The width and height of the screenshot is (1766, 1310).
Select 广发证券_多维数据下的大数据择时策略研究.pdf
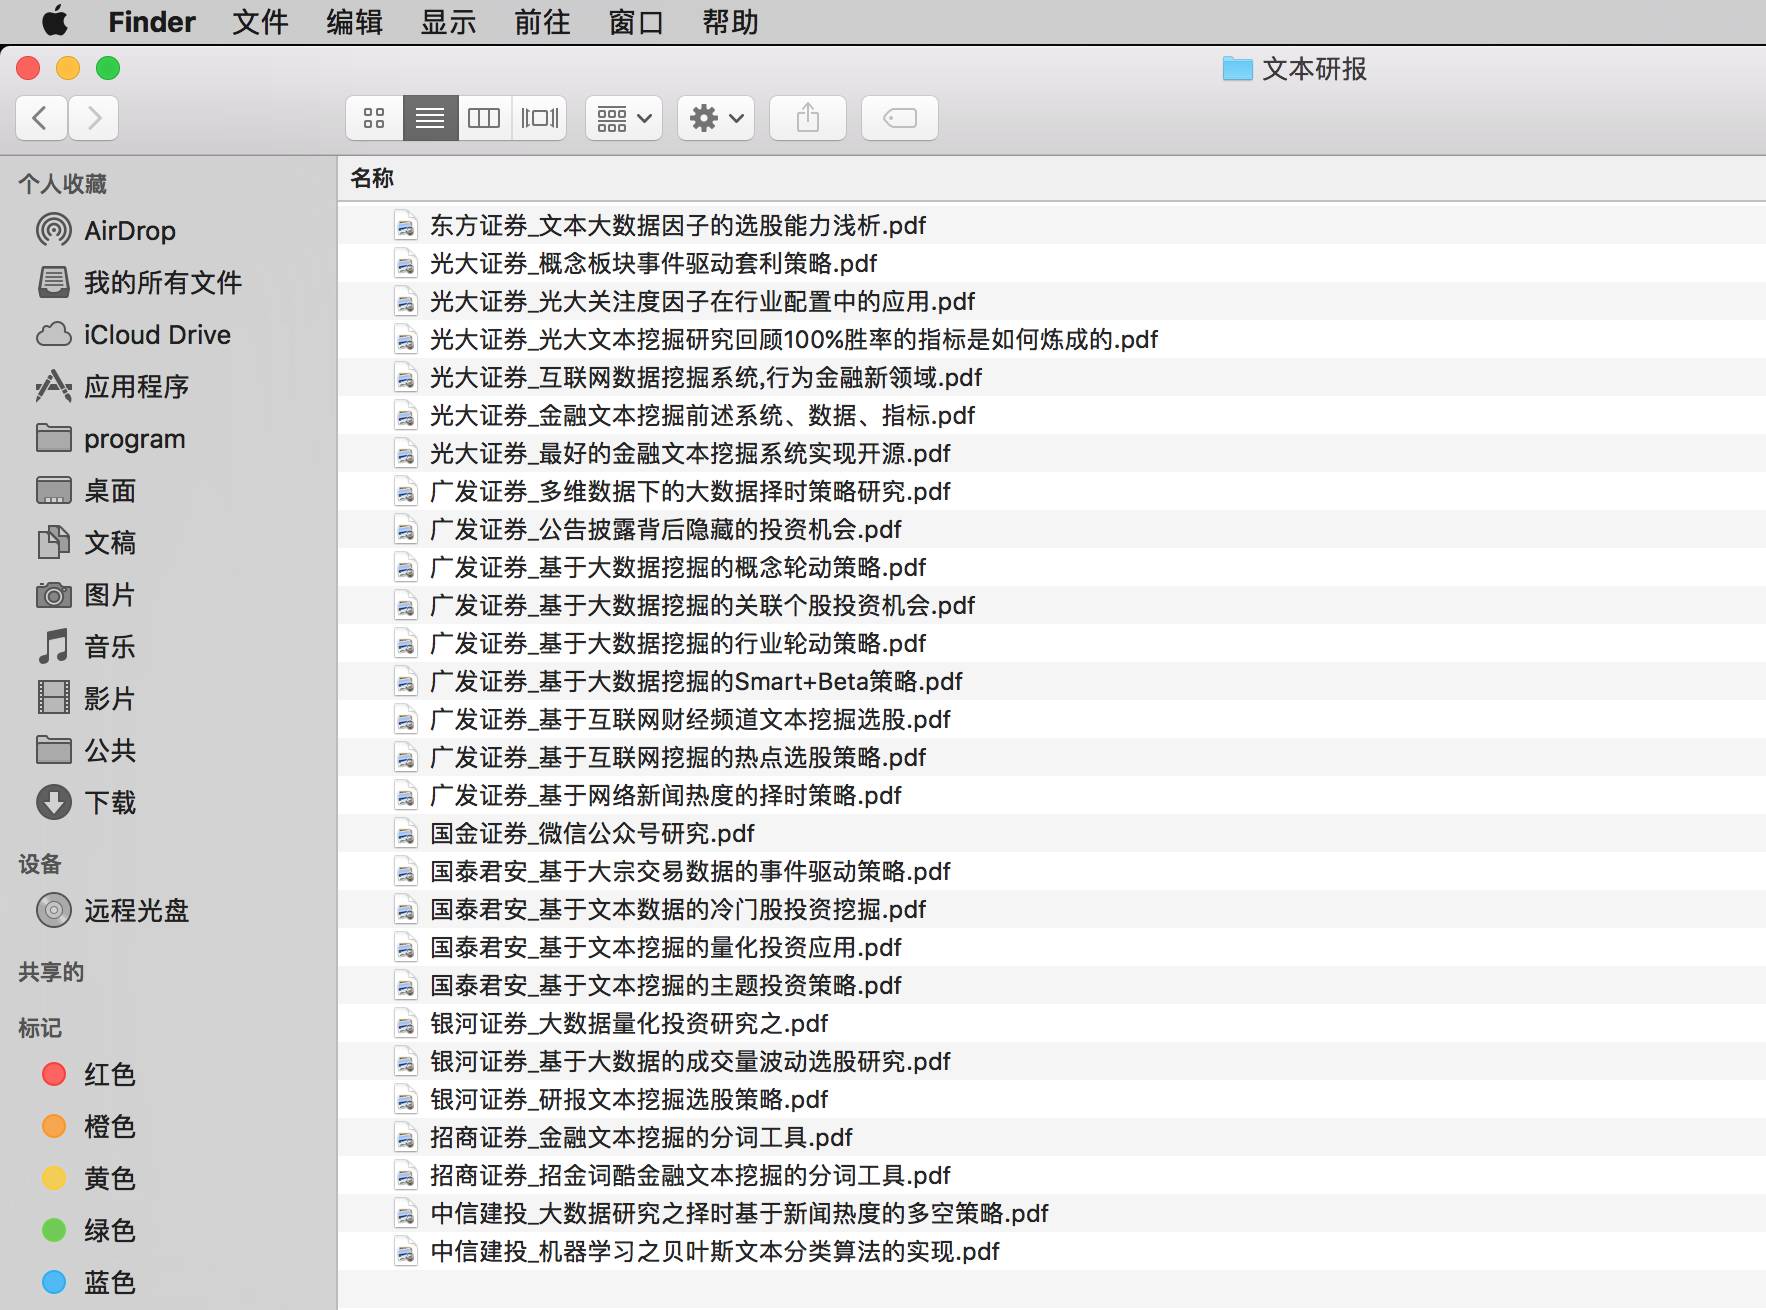tap(1052, 491)
